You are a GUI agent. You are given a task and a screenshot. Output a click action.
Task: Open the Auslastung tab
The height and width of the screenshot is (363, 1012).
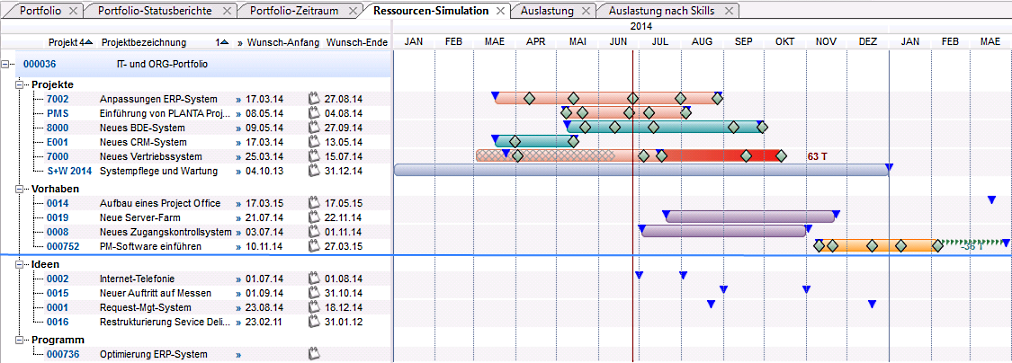pos(547,11)
